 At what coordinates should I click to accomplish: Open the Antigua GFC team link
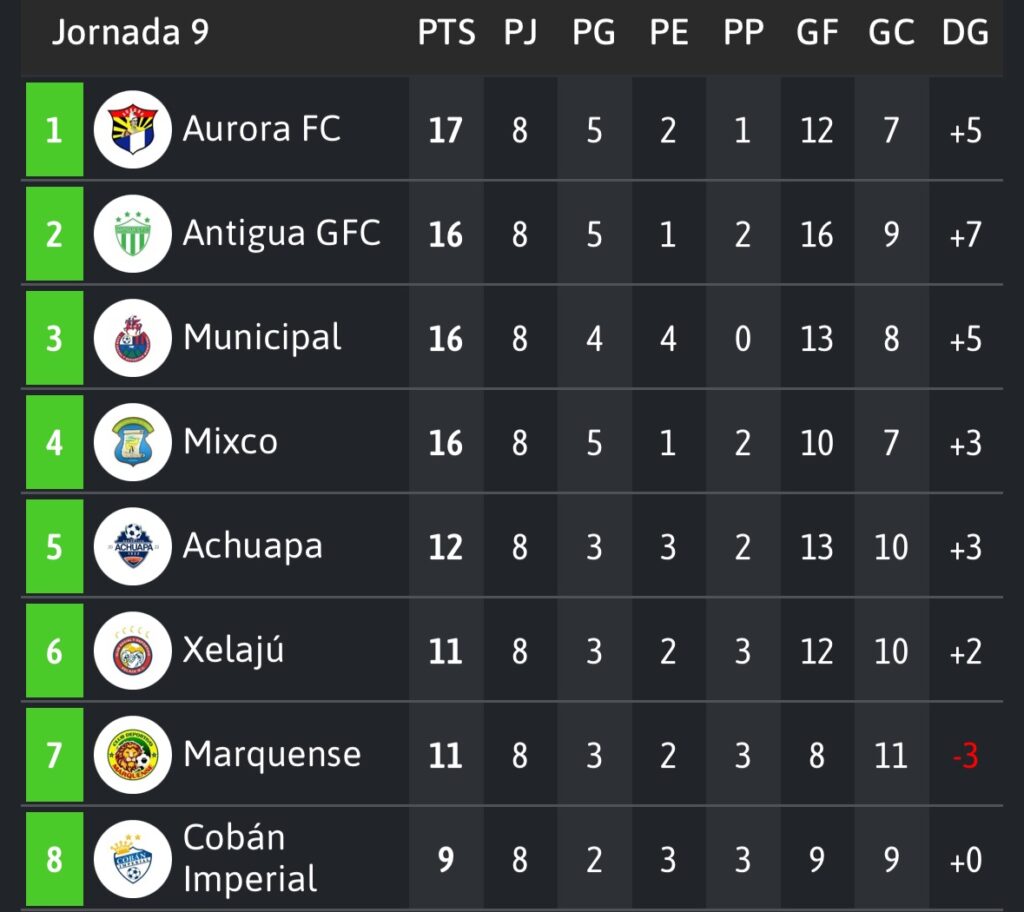281,233
